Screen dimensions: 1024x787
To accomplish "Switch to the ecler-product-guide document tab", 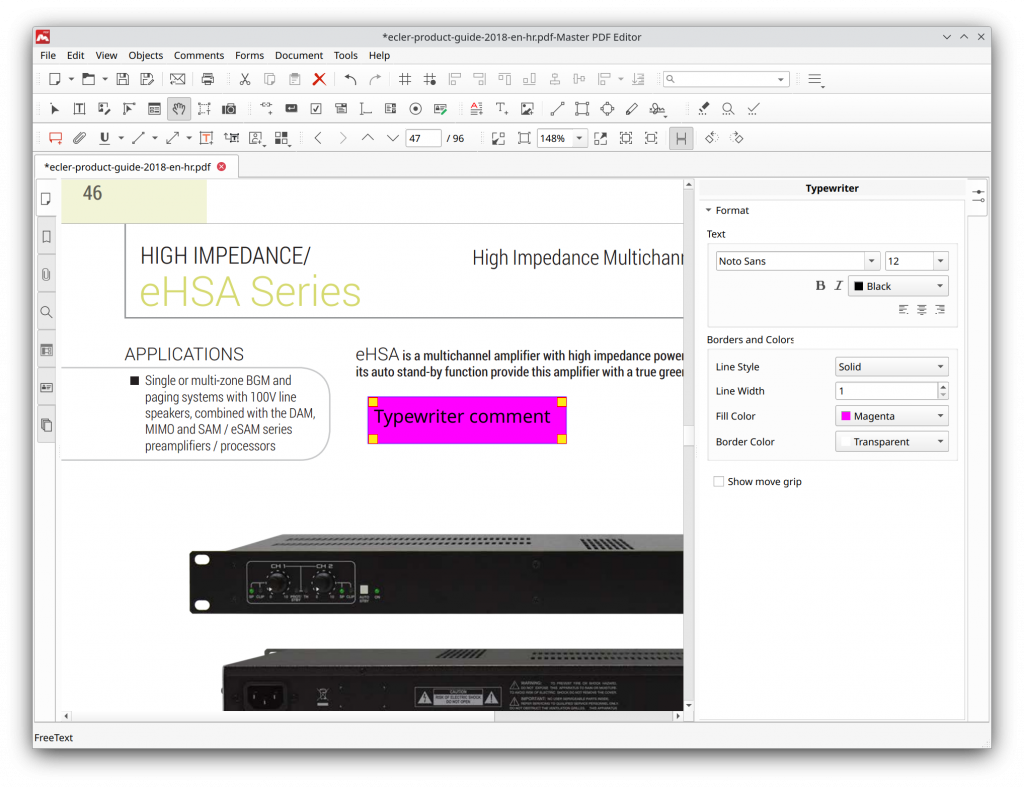I will point(130,167).
